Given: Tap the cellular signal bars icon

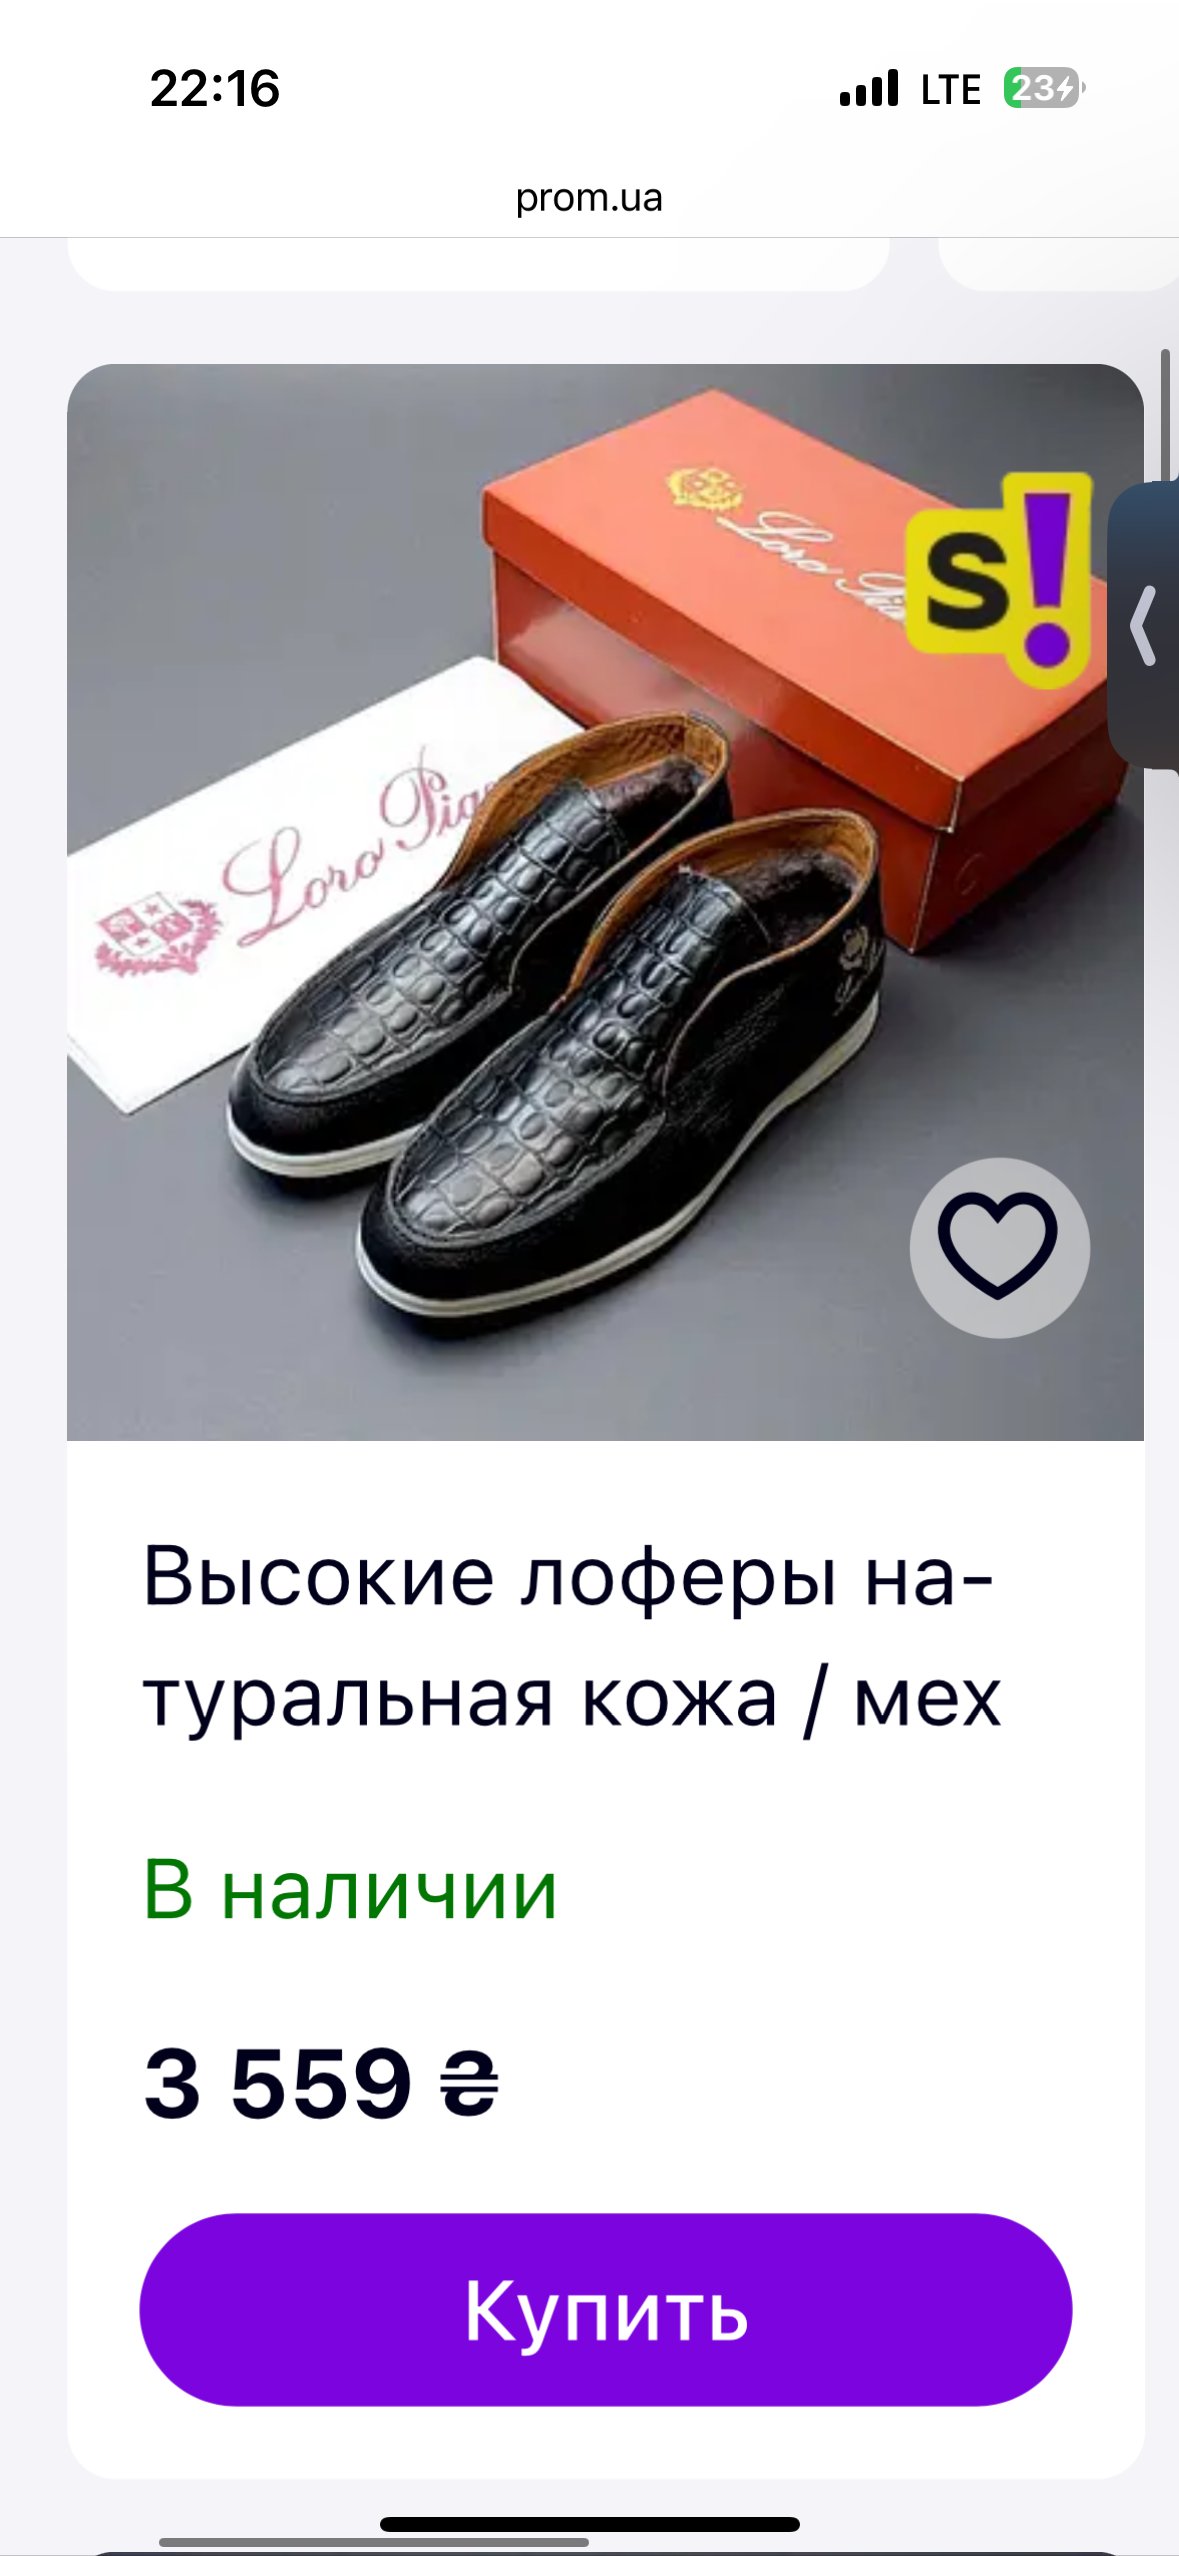Looking at the screenshot, I should tap(869, 88).
